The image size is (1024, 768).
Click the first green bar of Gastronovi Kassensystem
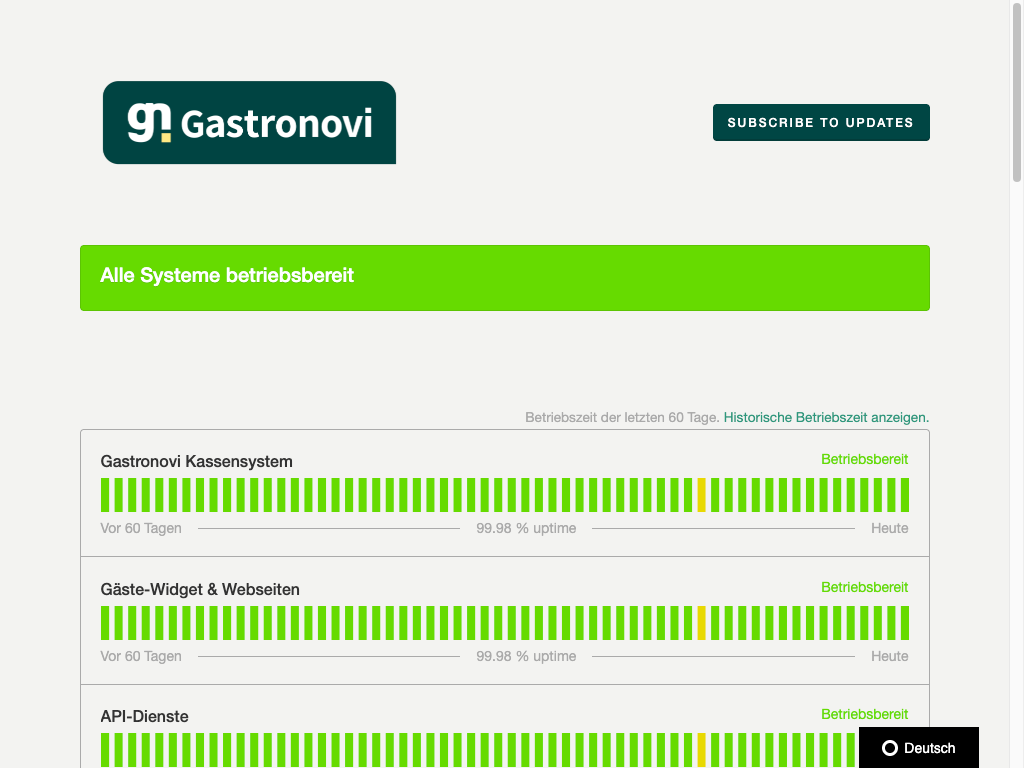coord(105,495)
